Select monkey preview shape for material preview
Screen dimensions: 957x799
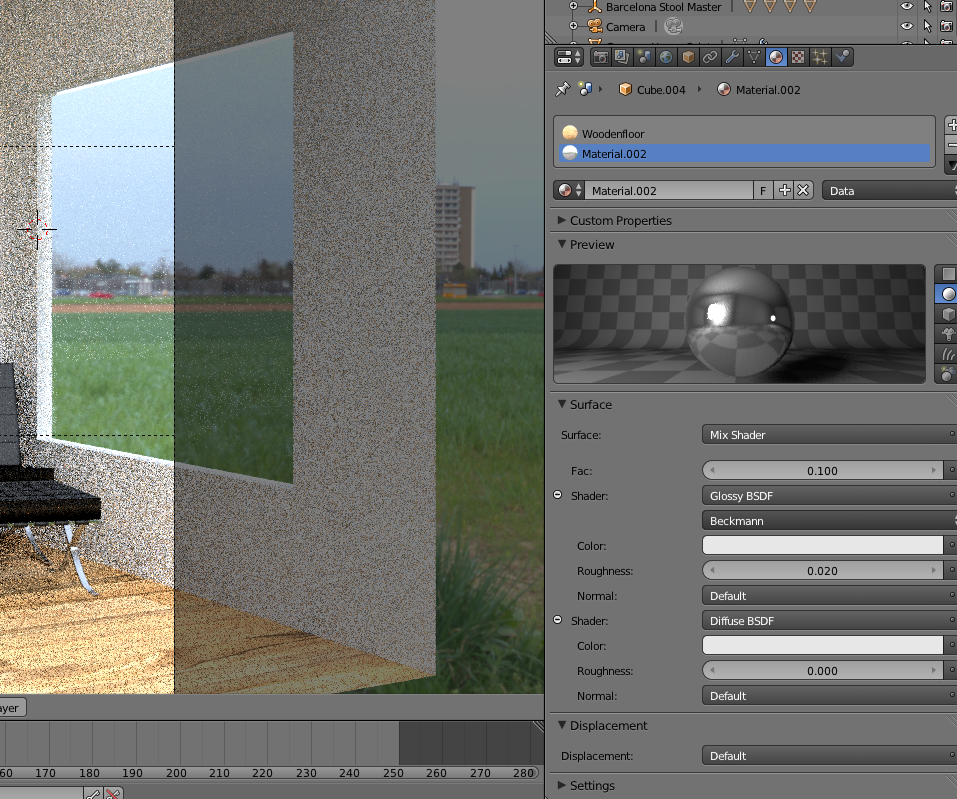point(948,334)
